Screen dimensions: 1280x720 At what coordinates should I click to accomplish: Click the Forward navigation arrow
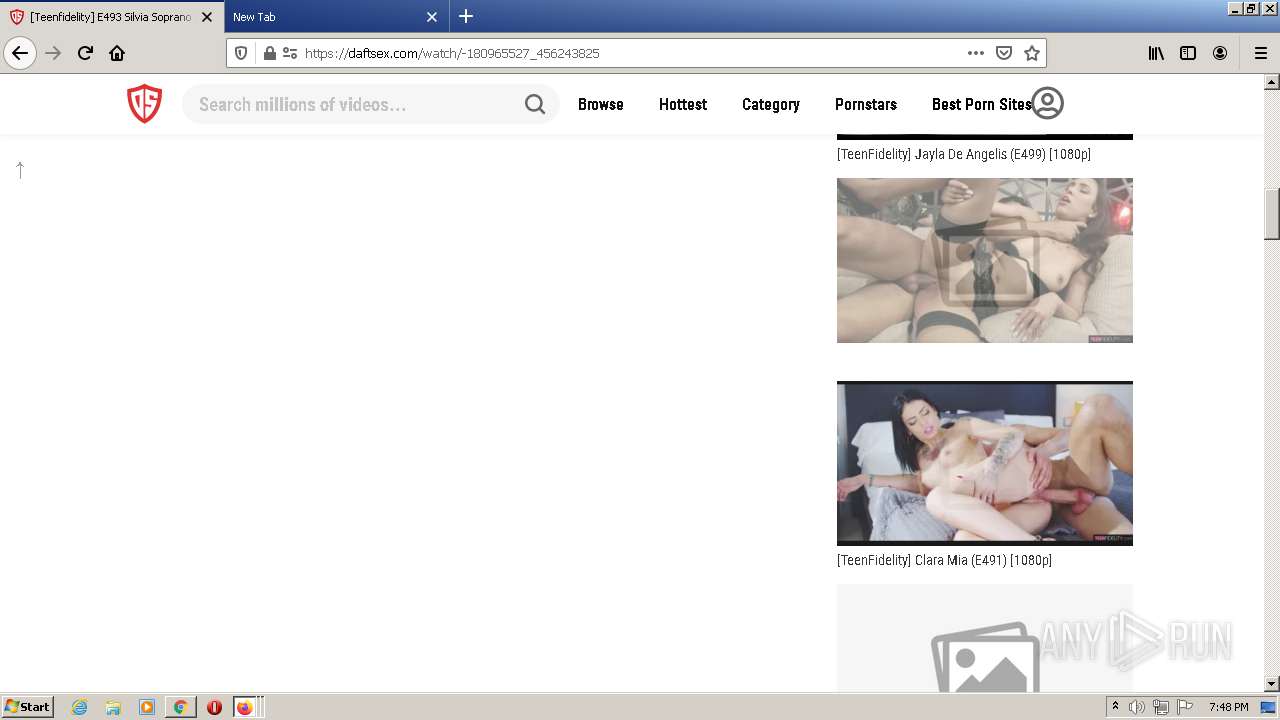click(54, 53)
